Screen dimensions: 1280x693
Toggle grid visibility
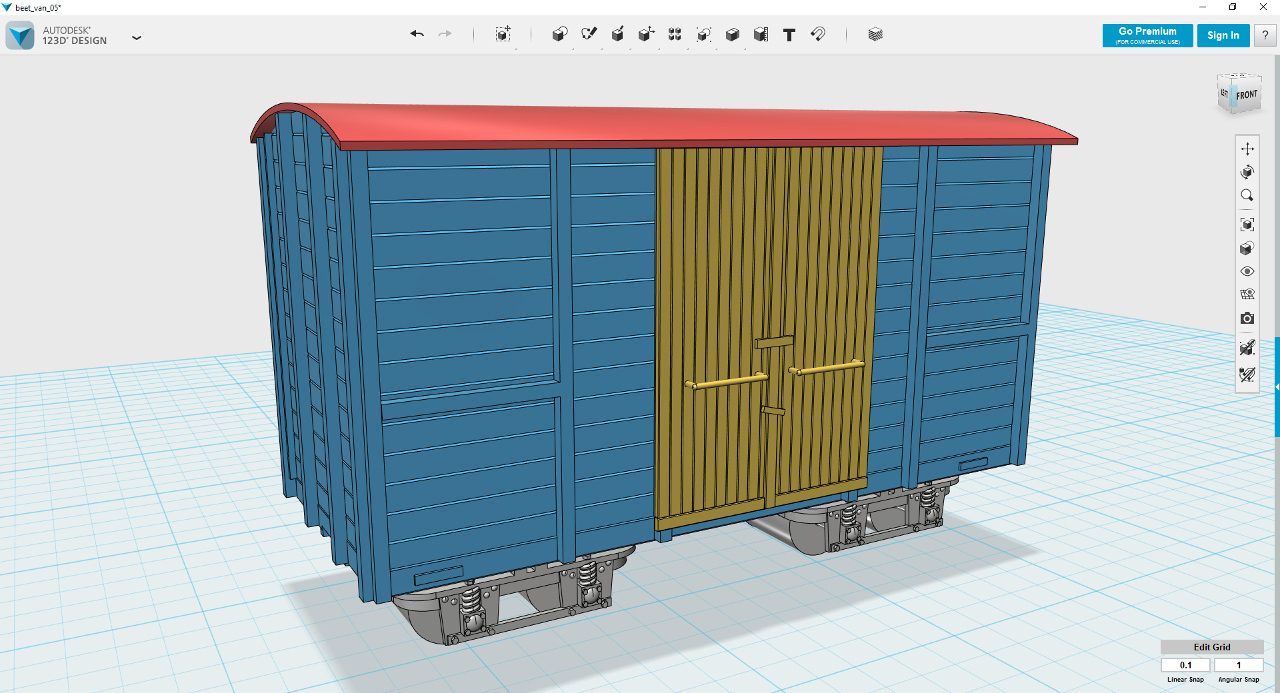click(x=1247, y=295)
